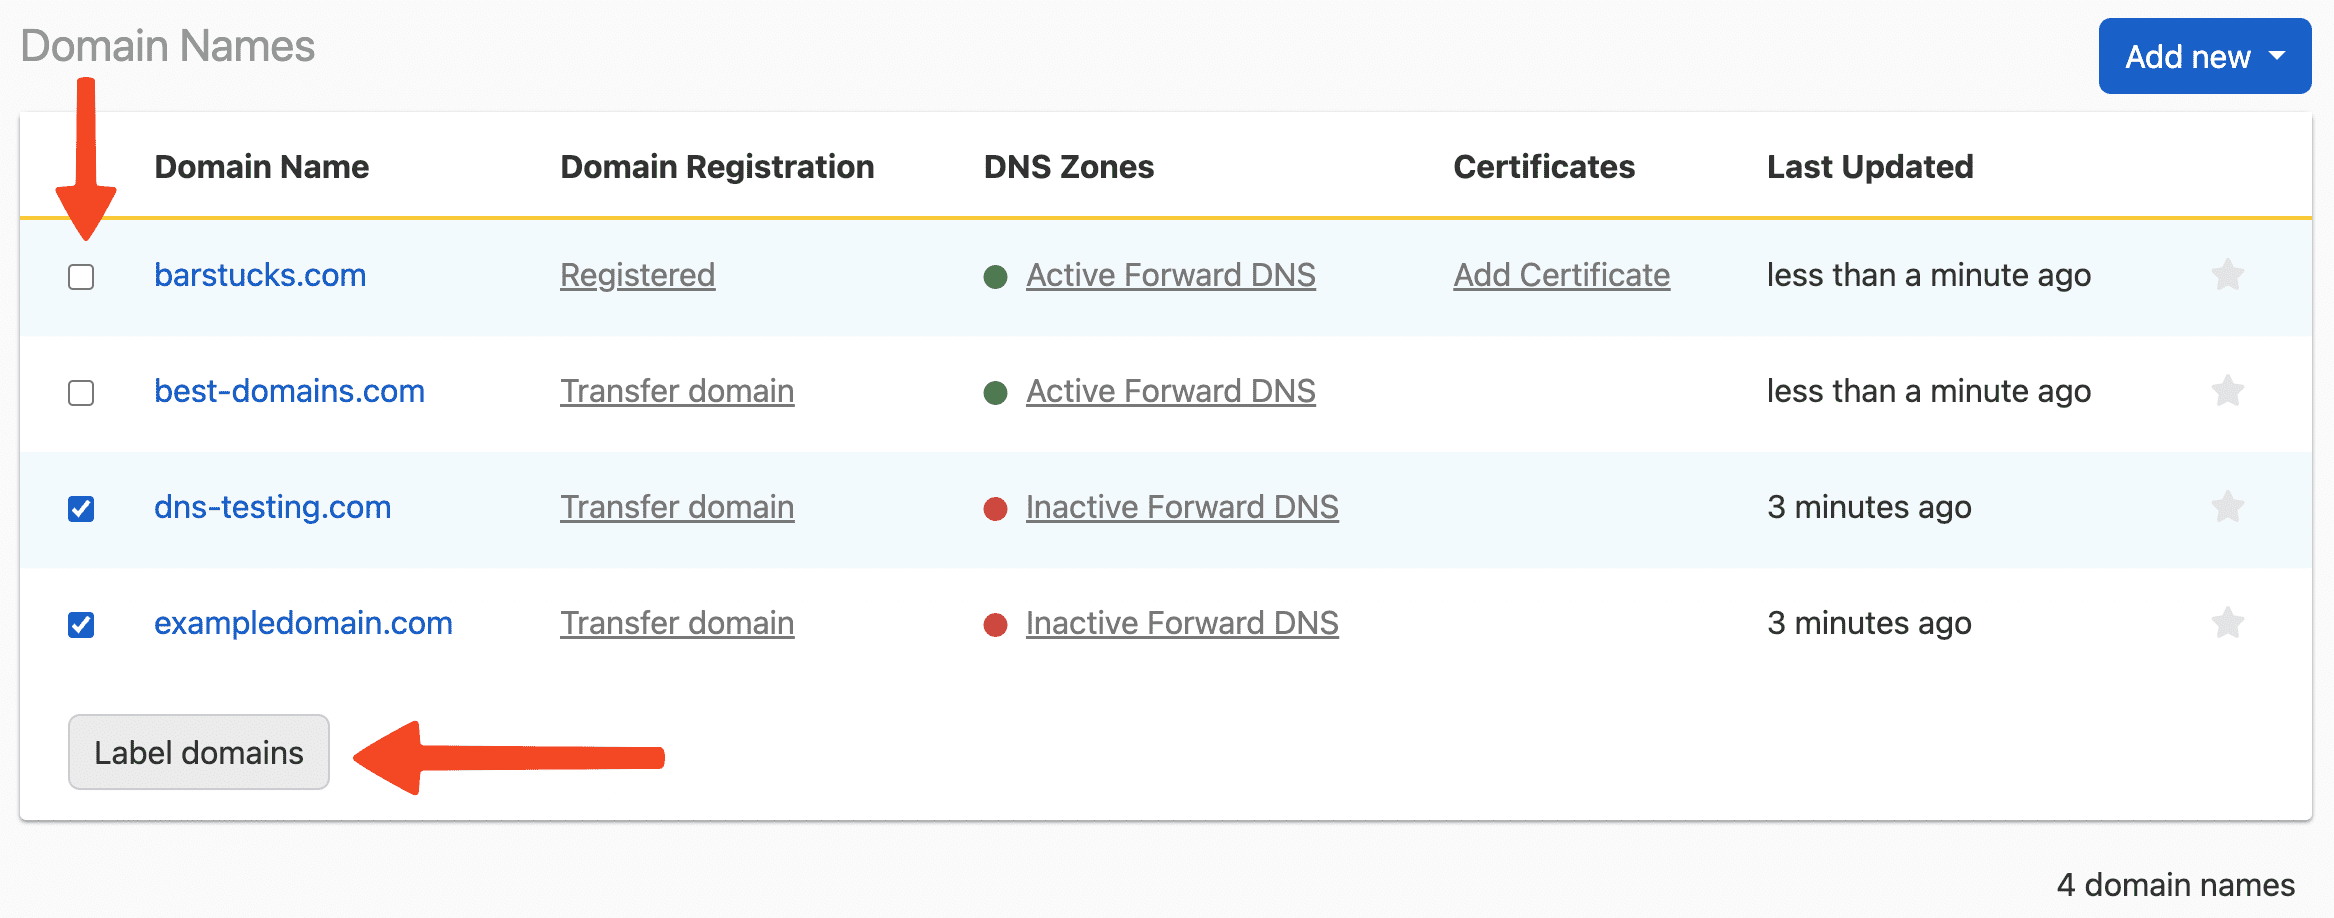Click the green status dot for barstucks.com
Screen dimensions: 2334x918
(995, 277)
